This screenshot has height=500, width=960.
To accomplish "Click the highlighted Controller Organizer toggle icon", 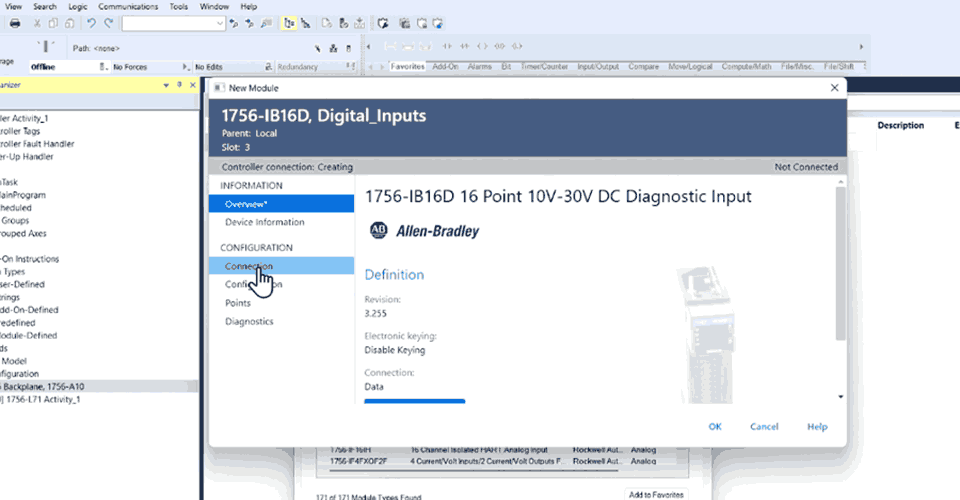I will coord(288,23).
